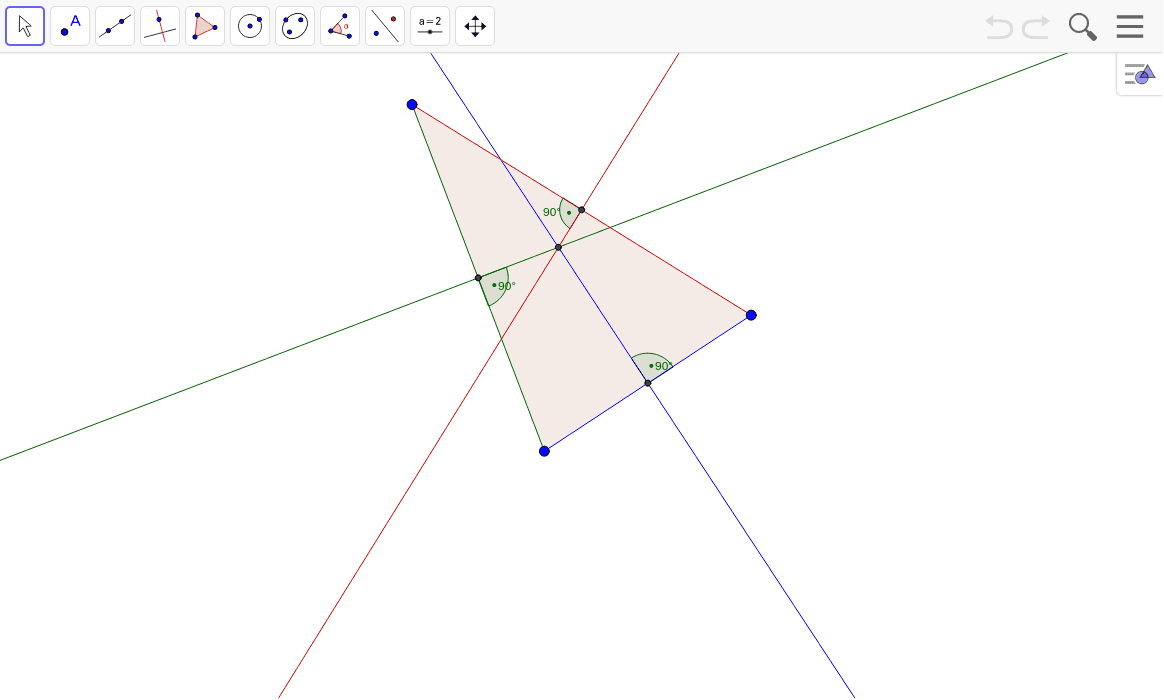The image size is (1164, 700).
Task: Redo the last undone action
Action: [1036, 27]
